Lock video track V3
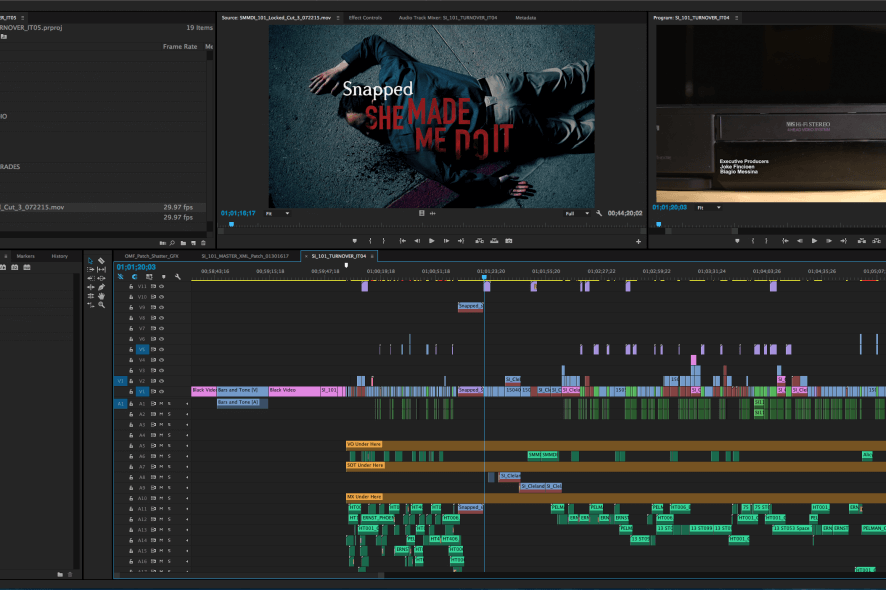 tap(131, 371)
